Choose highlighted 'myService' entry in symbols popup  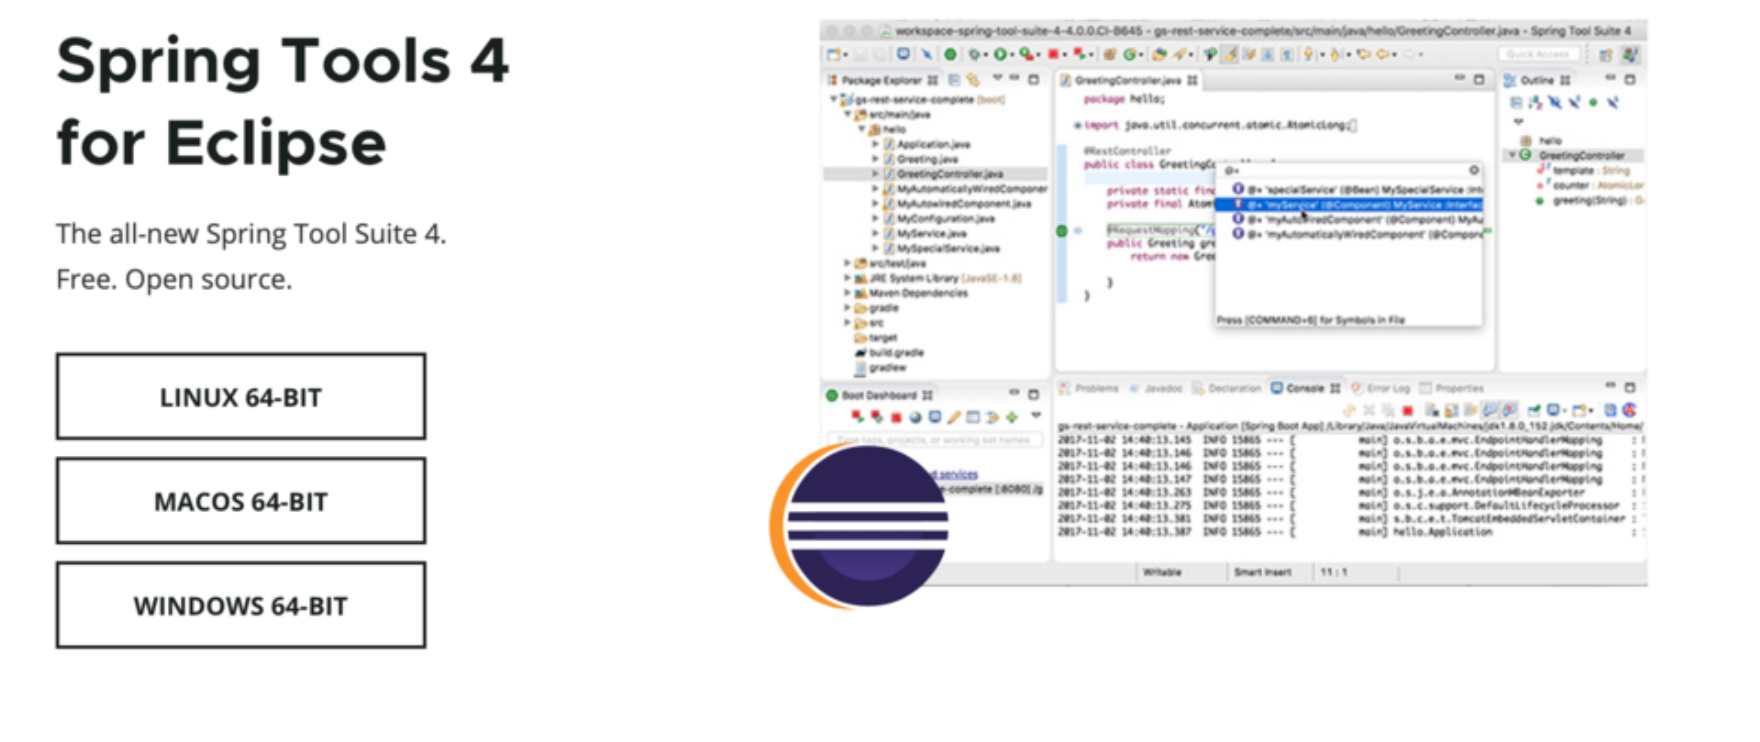[1350, 204]
